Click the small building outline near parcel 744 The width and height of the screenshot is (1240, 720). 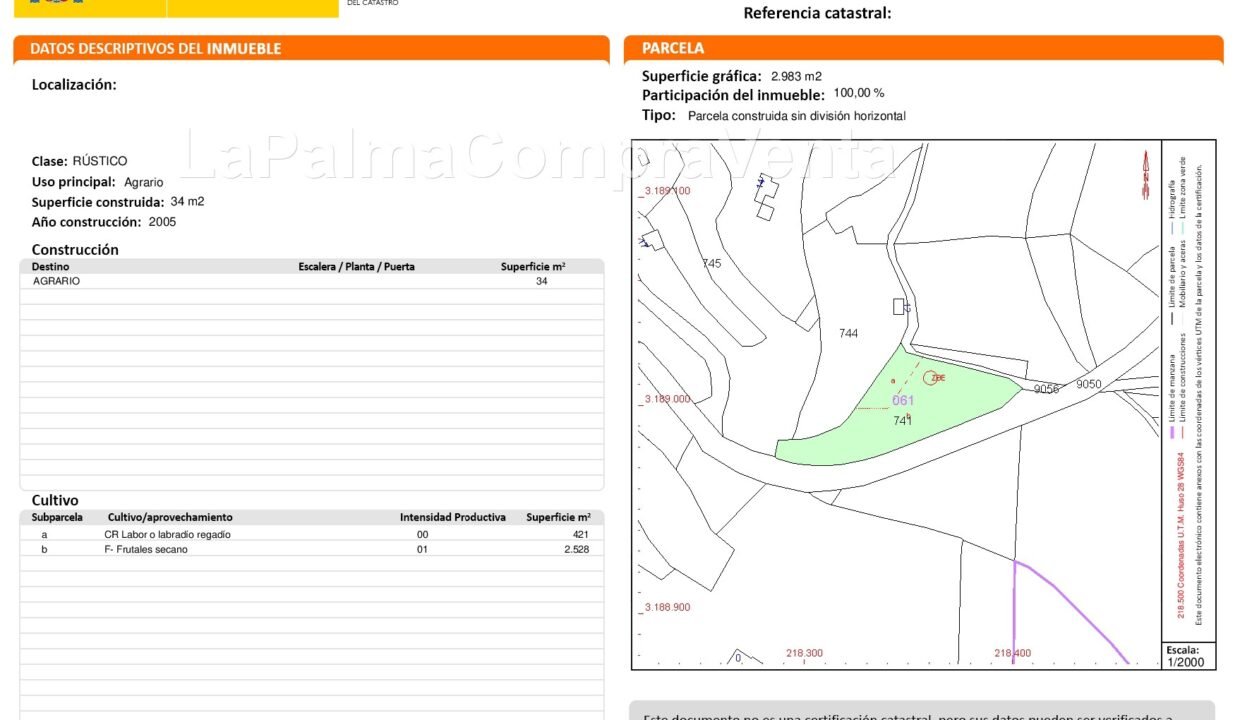pyautogui.click(x=900, y=306)
